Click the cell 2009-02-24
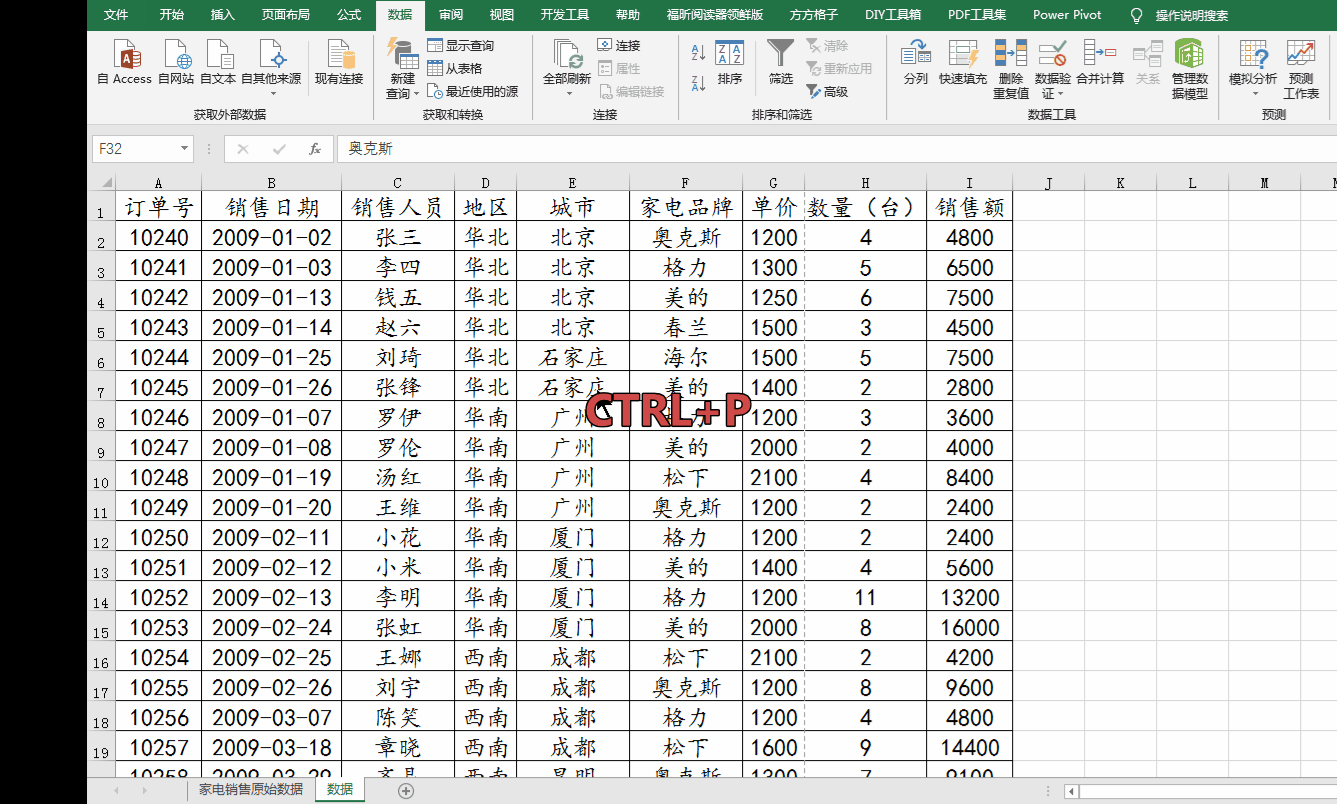The width and height of the screenshot is (1337, 804). pyautogui.click(x=272, y=627)
